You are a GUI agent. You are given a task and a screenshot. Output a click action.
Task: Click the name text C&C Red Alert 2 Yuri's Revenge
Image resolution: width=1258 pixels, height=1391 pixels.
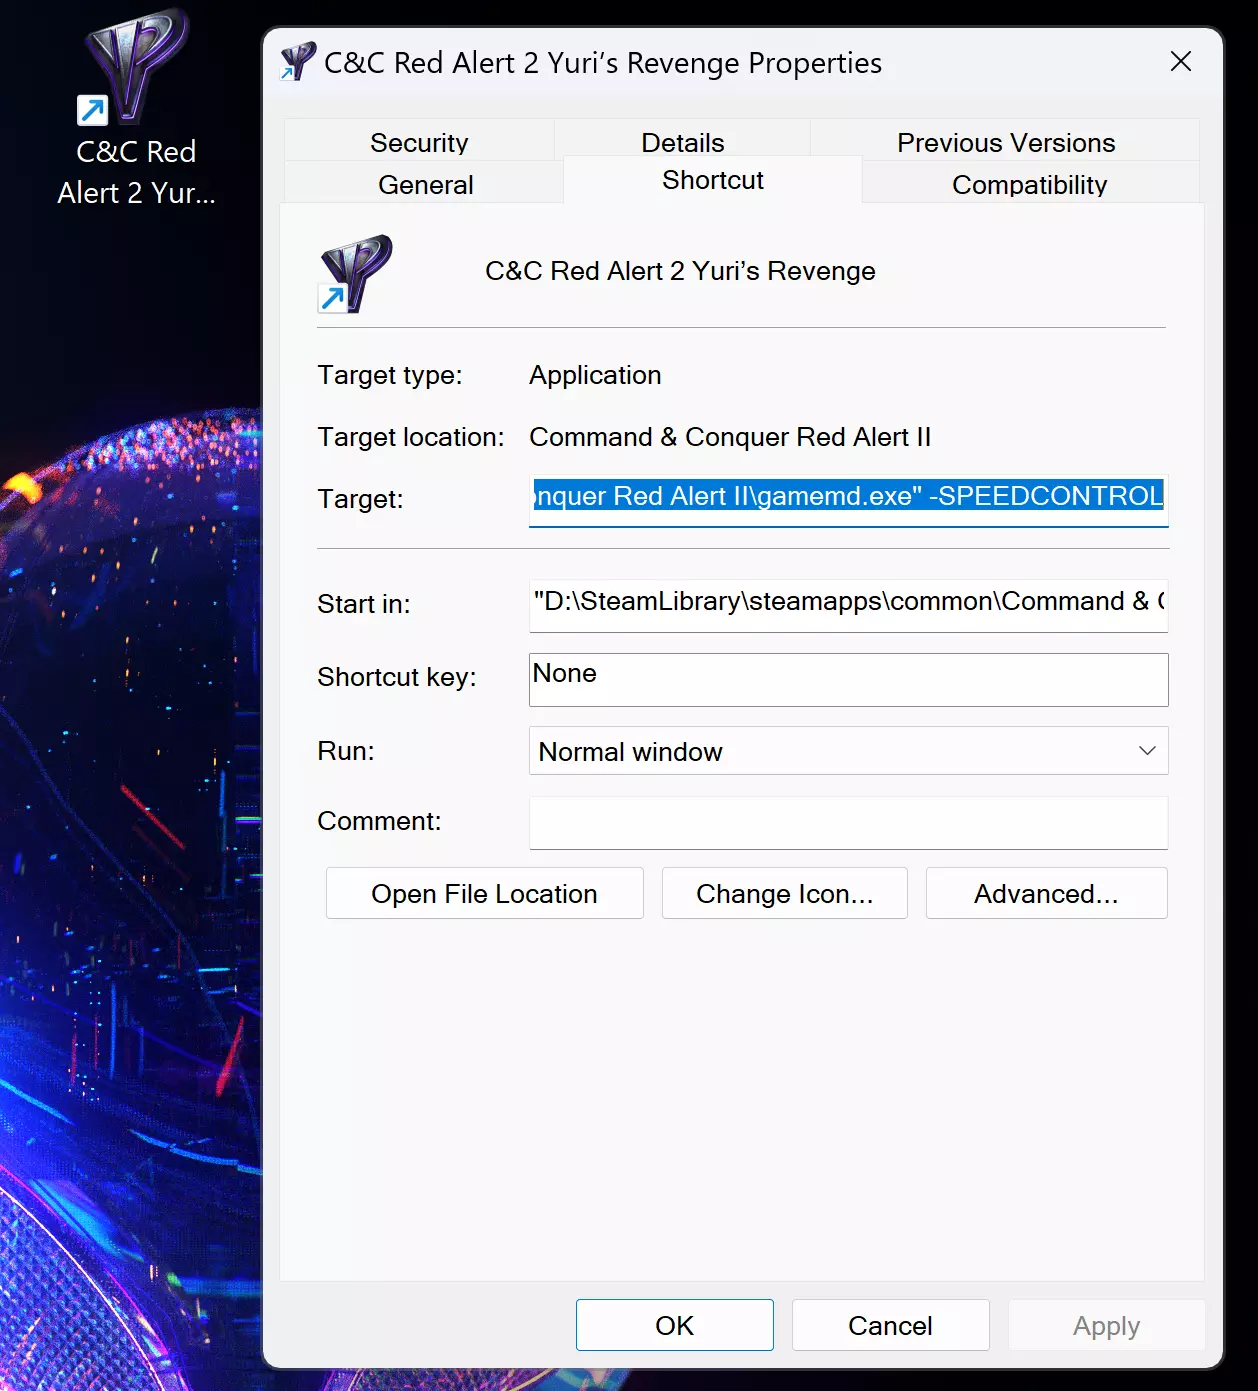click(680, 271)
